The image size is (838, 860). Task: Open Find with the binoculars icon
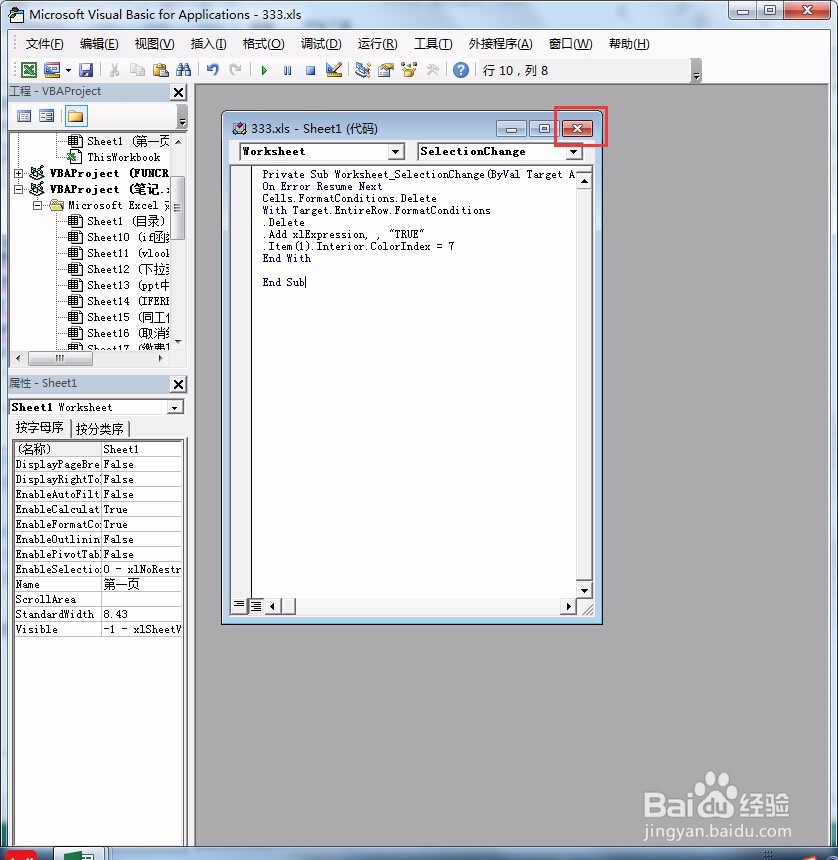point(183,70)
